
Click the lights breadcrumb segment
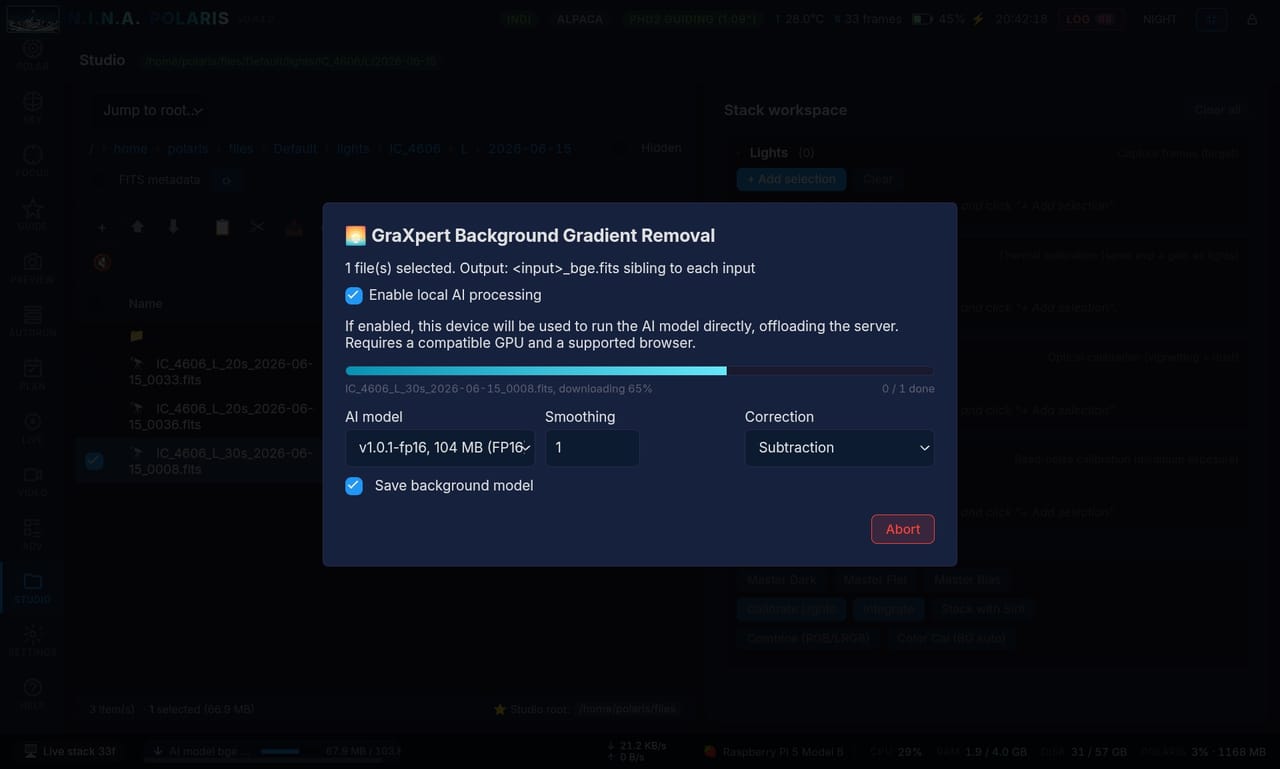click(353, 148)
